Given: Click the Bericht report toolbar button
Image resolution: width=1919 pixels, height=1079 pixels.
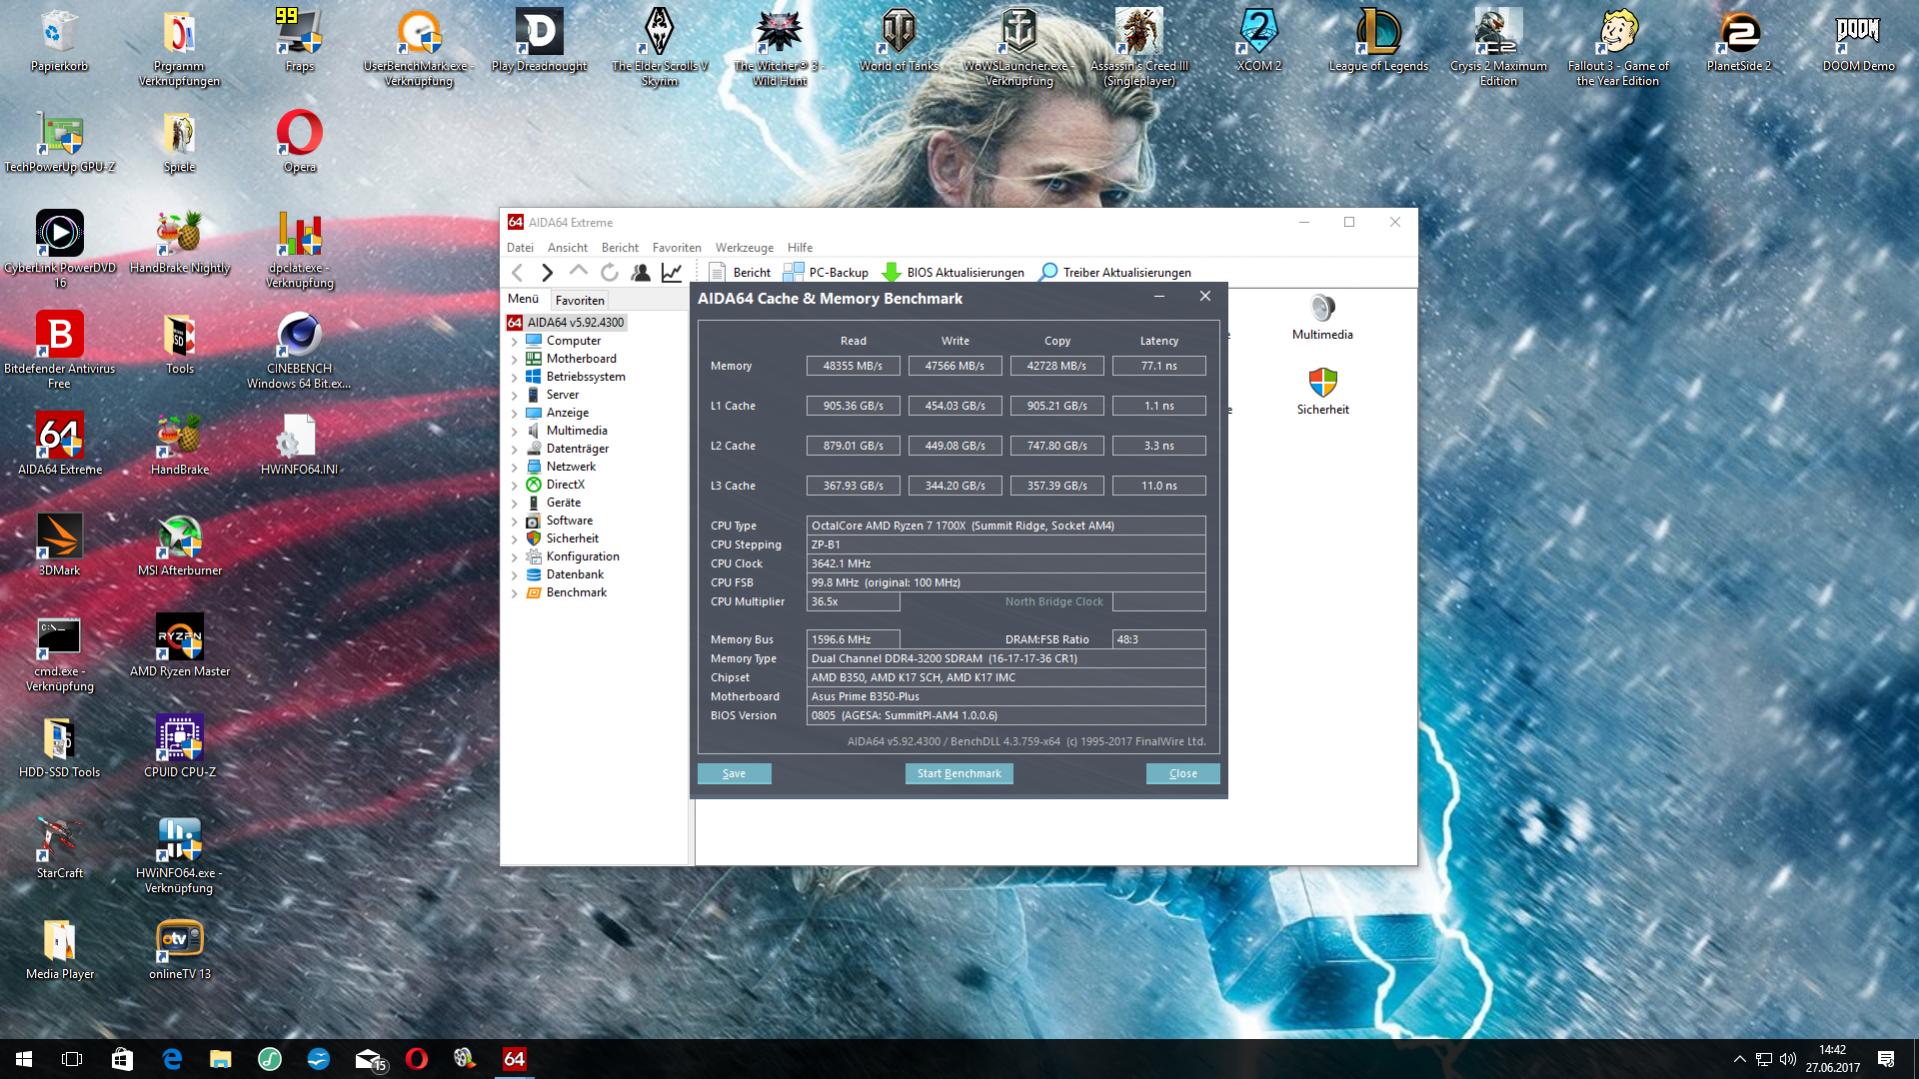Looking at the screenshot, I should pyautogui.click(x=739, y=272).
